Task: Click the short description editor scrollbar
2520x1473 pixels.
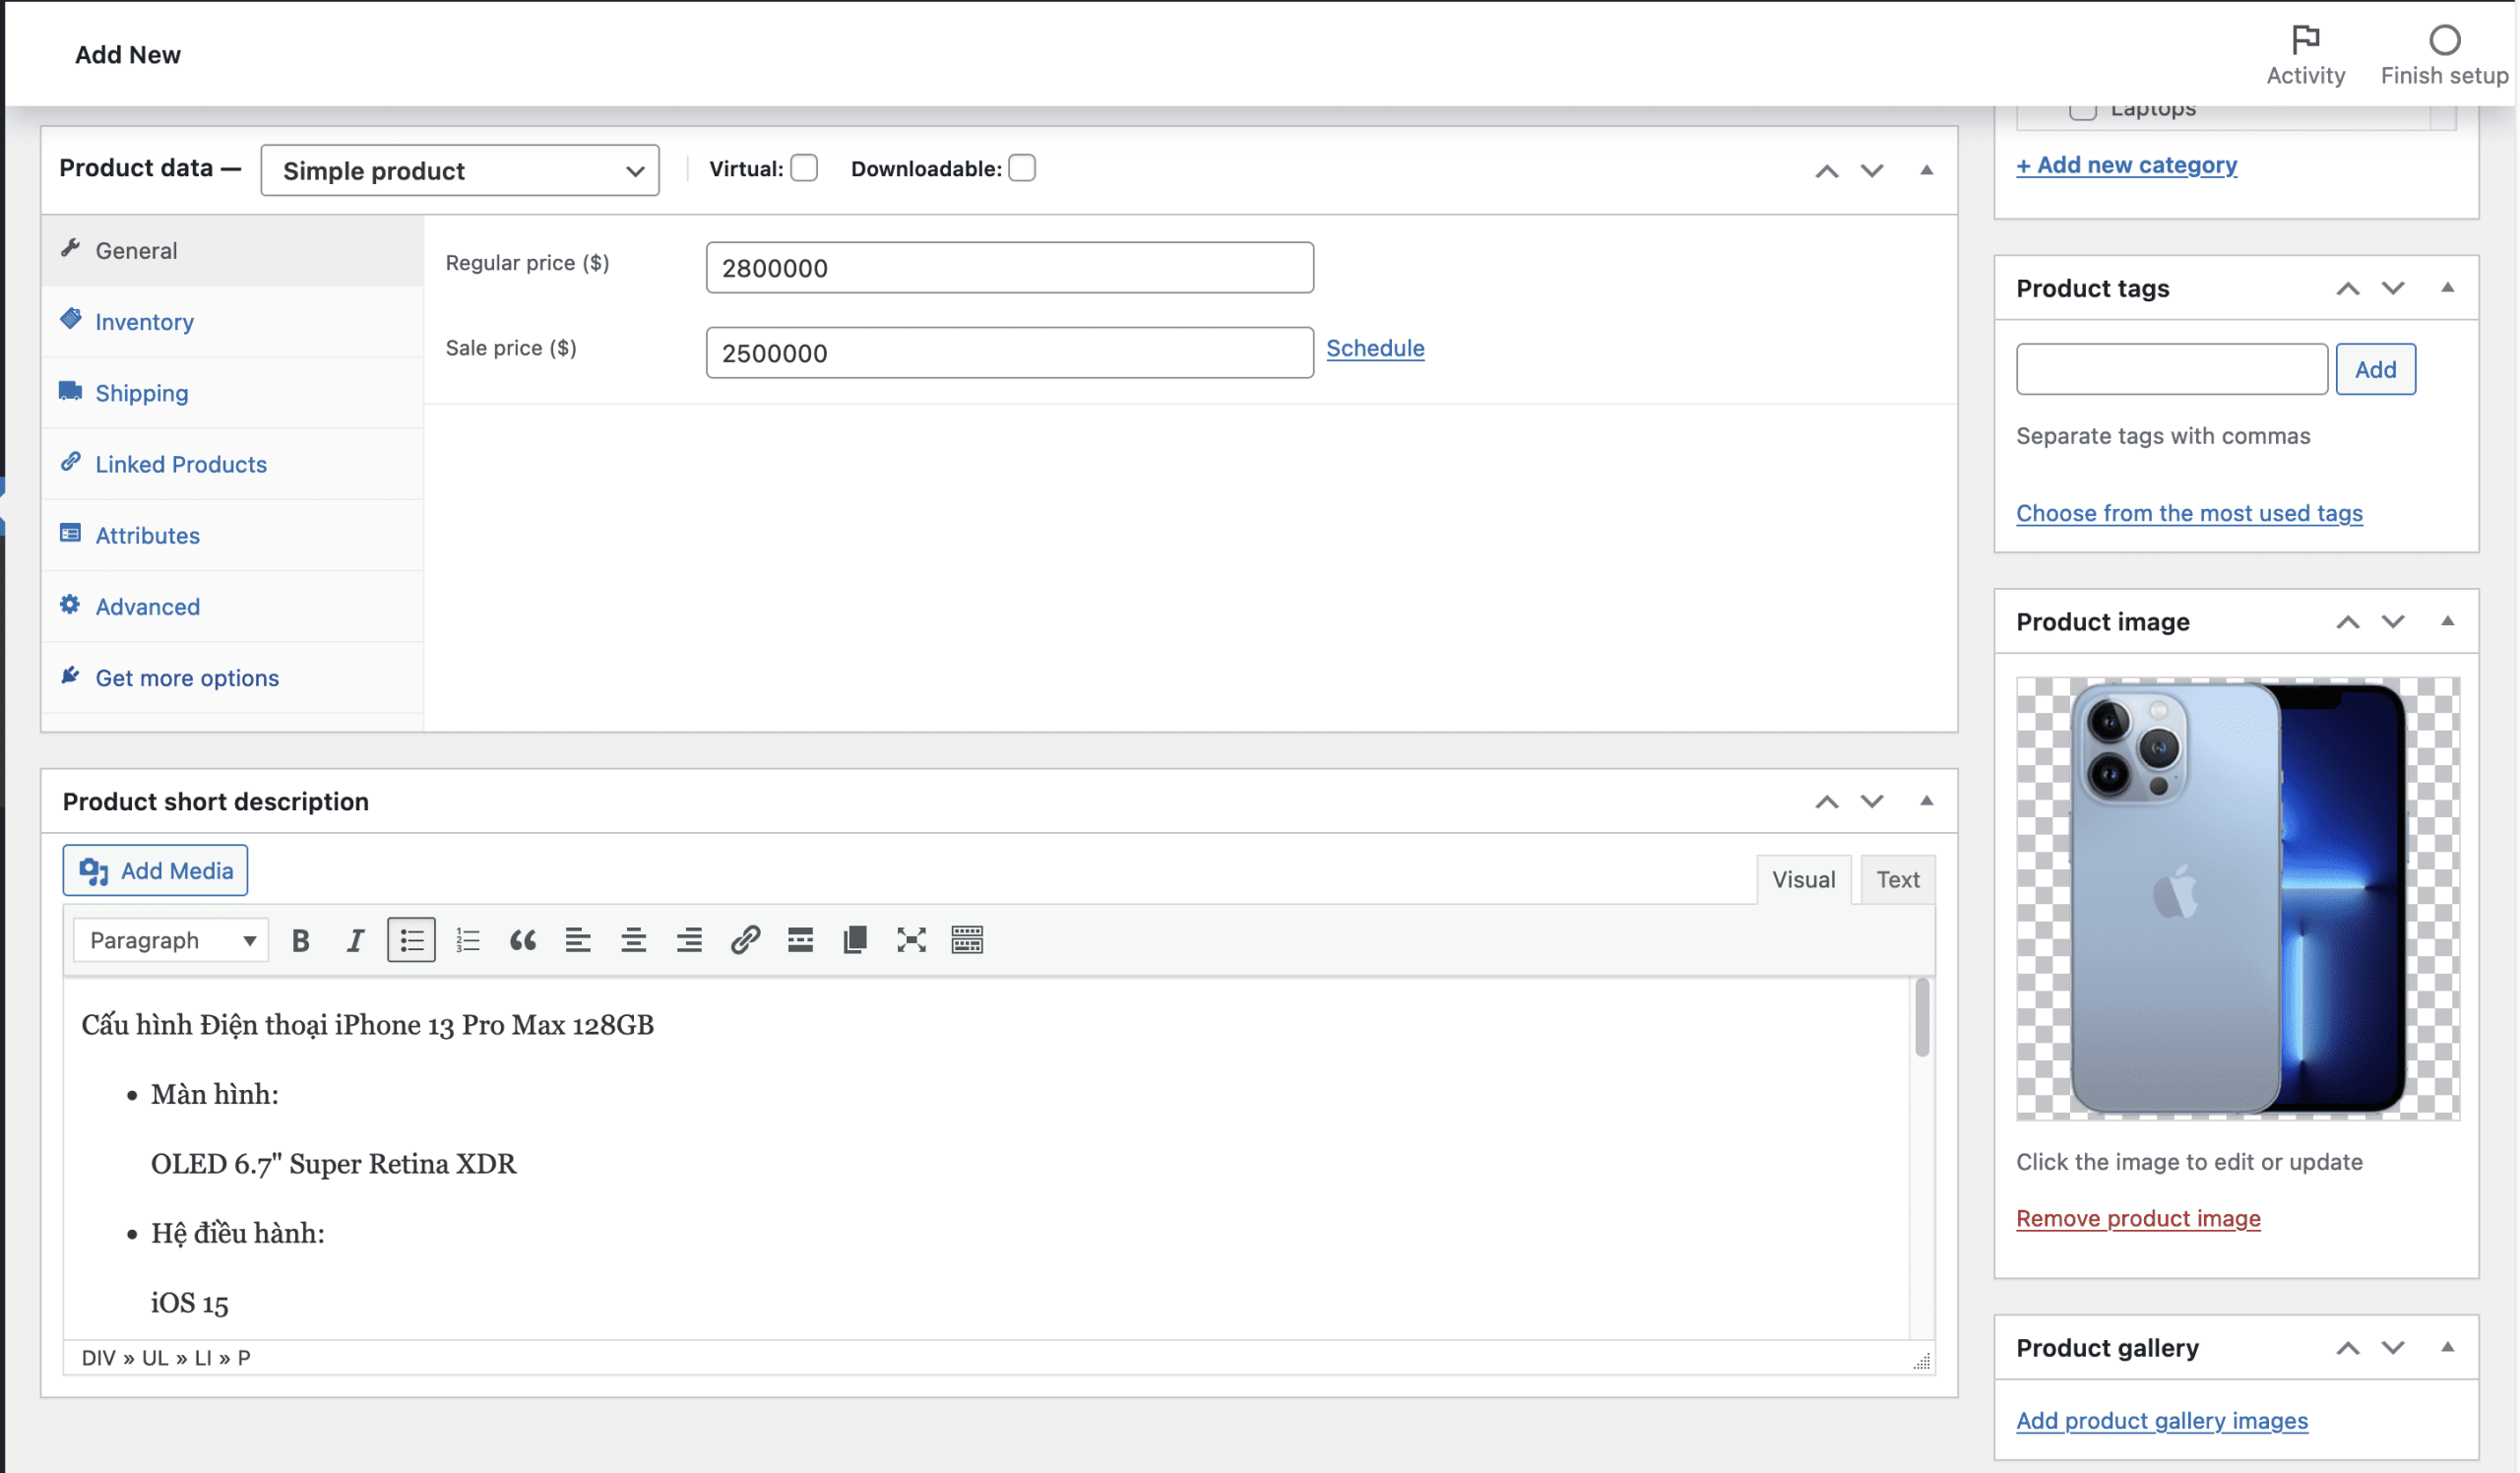Action: (1922, 1019)
